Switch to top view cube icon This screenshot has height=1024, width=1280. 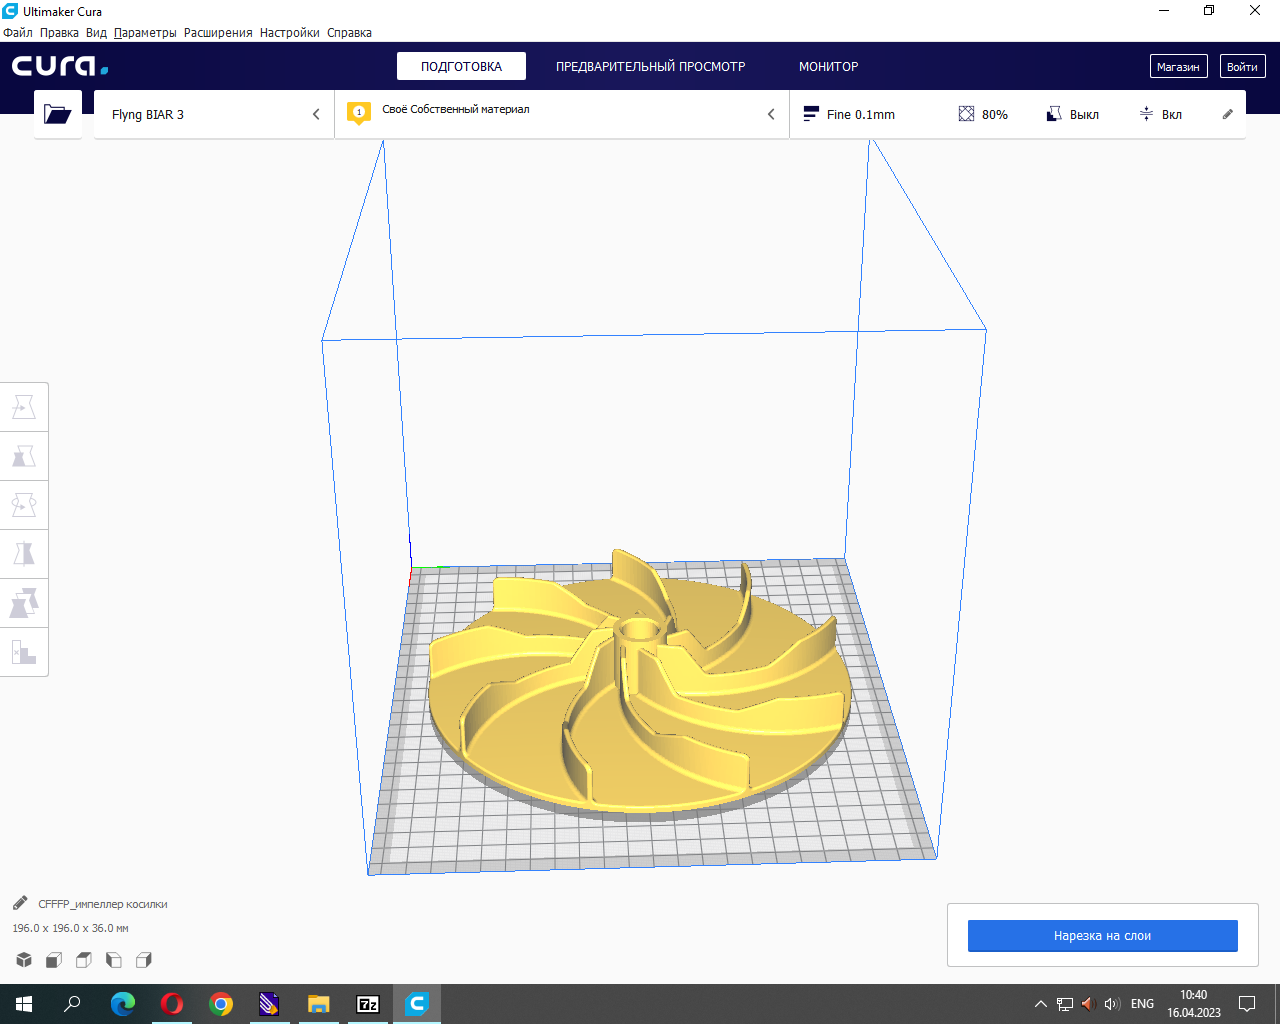pyautogui.click(x=84, y=960)
